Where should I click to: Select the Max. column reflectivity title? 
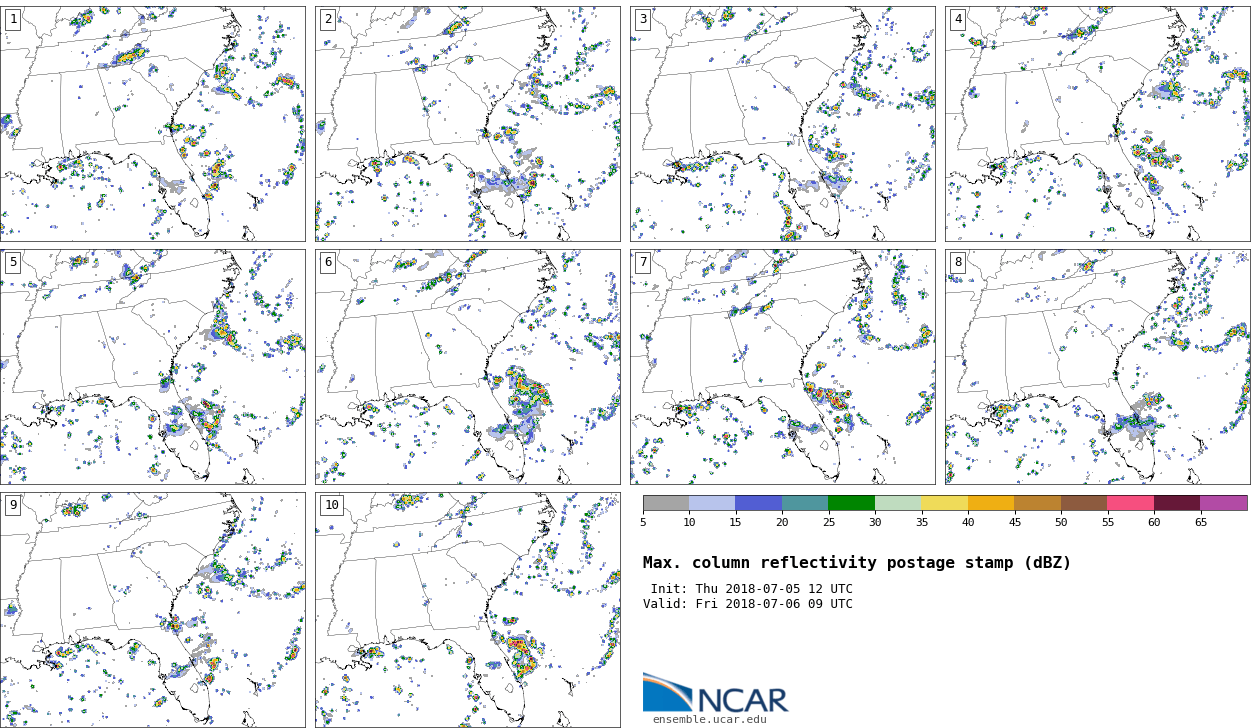[x=857, y=563]
